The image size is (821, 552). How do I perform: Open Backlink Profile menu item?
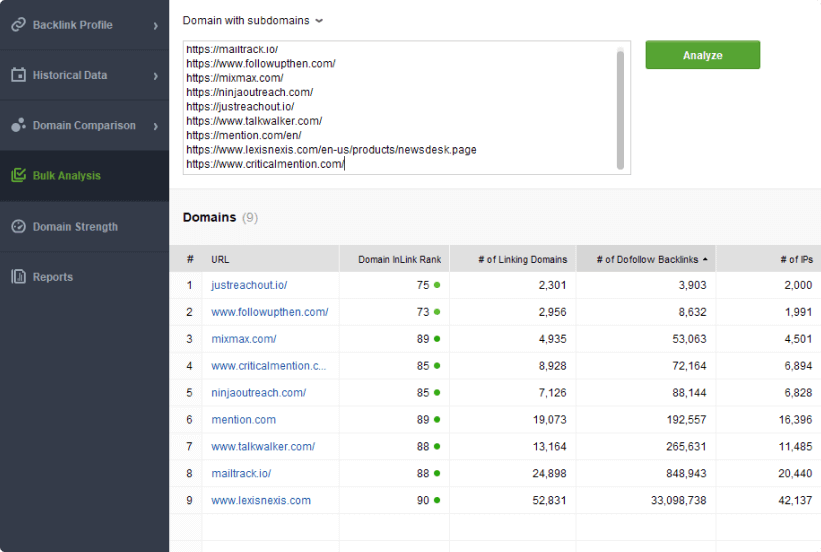click(84, 25)
